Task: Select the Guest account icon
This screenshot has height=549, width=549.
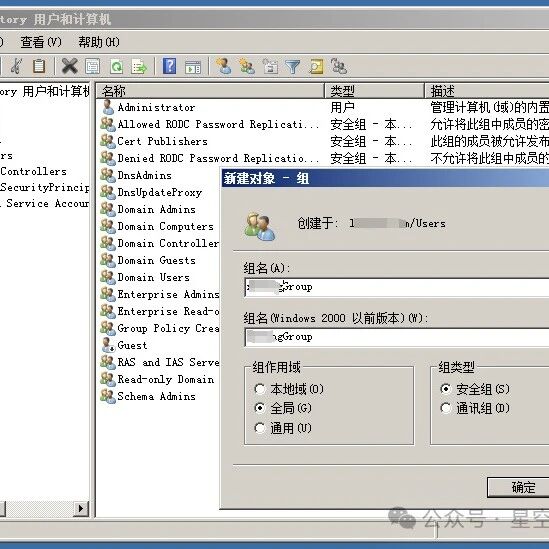Action: click(x=108, y=345)
